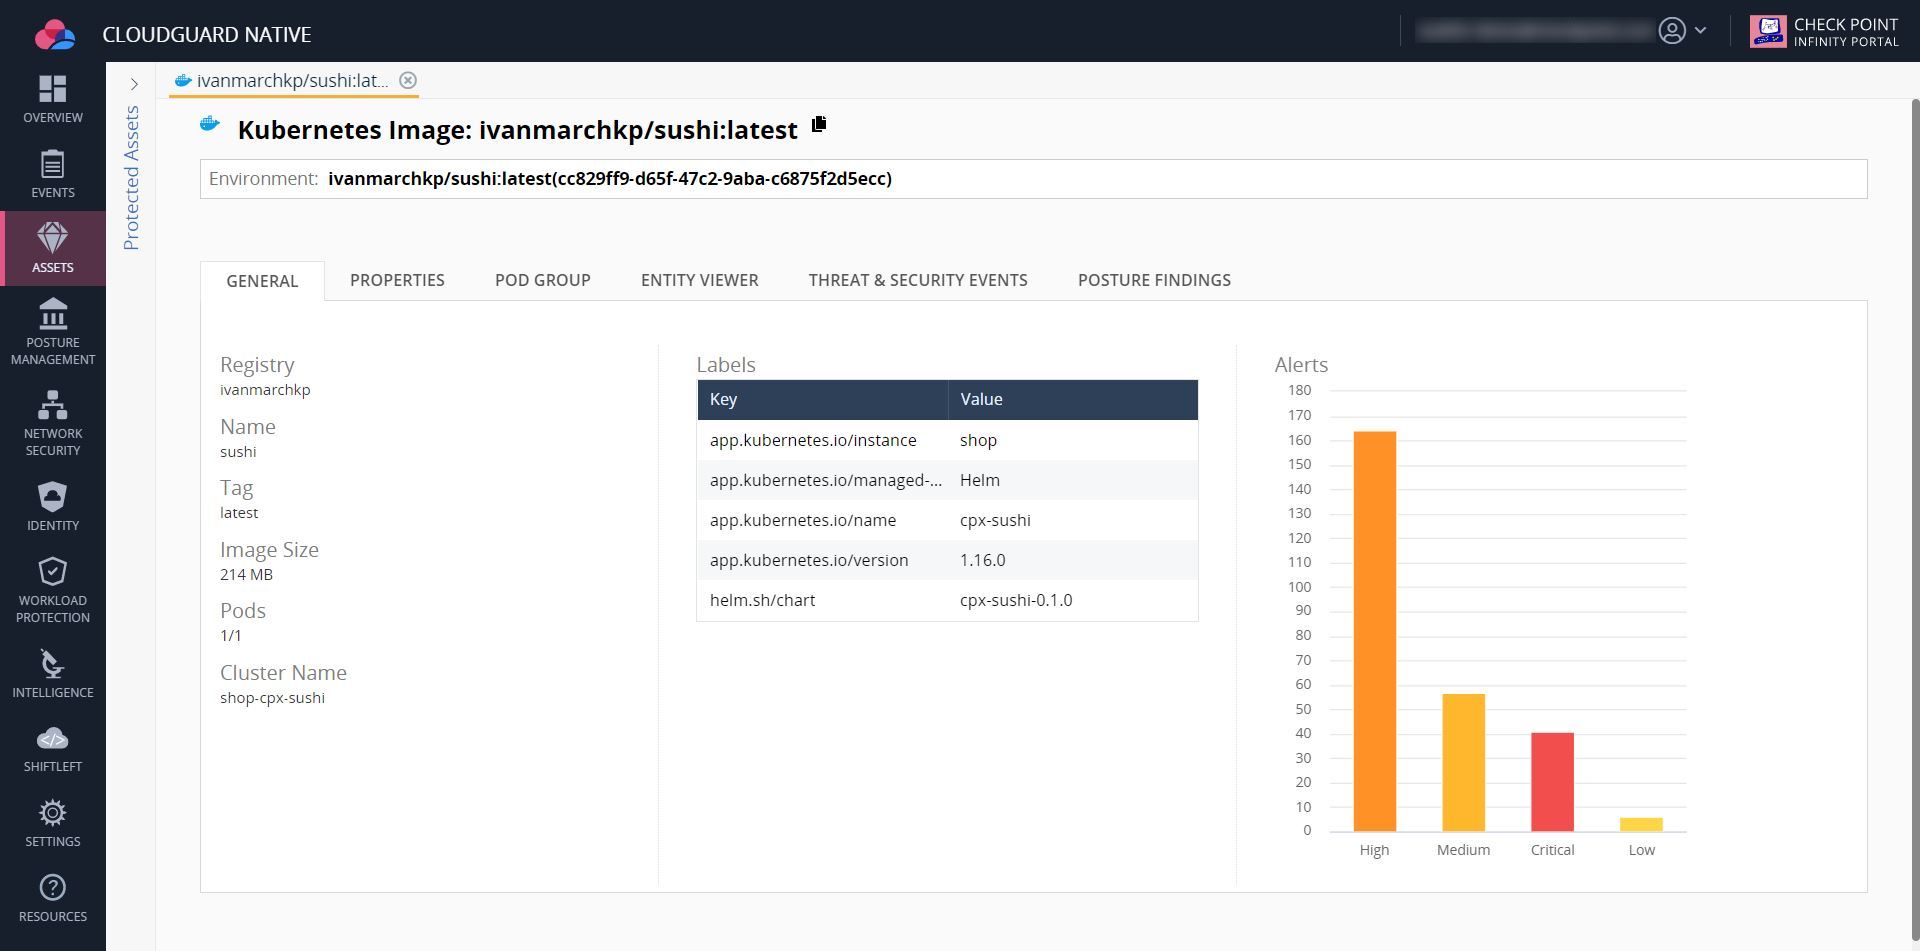Open the Entity Viewer tab

[700, 280]
